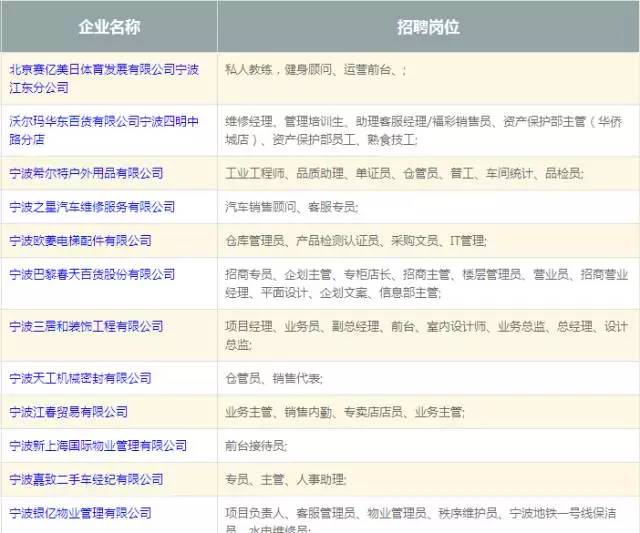Select positions text 汽车销售顾问、客服专员
The width and height of the screenshot is (640, 533).
pyautogui.click(x=291, y=207)
